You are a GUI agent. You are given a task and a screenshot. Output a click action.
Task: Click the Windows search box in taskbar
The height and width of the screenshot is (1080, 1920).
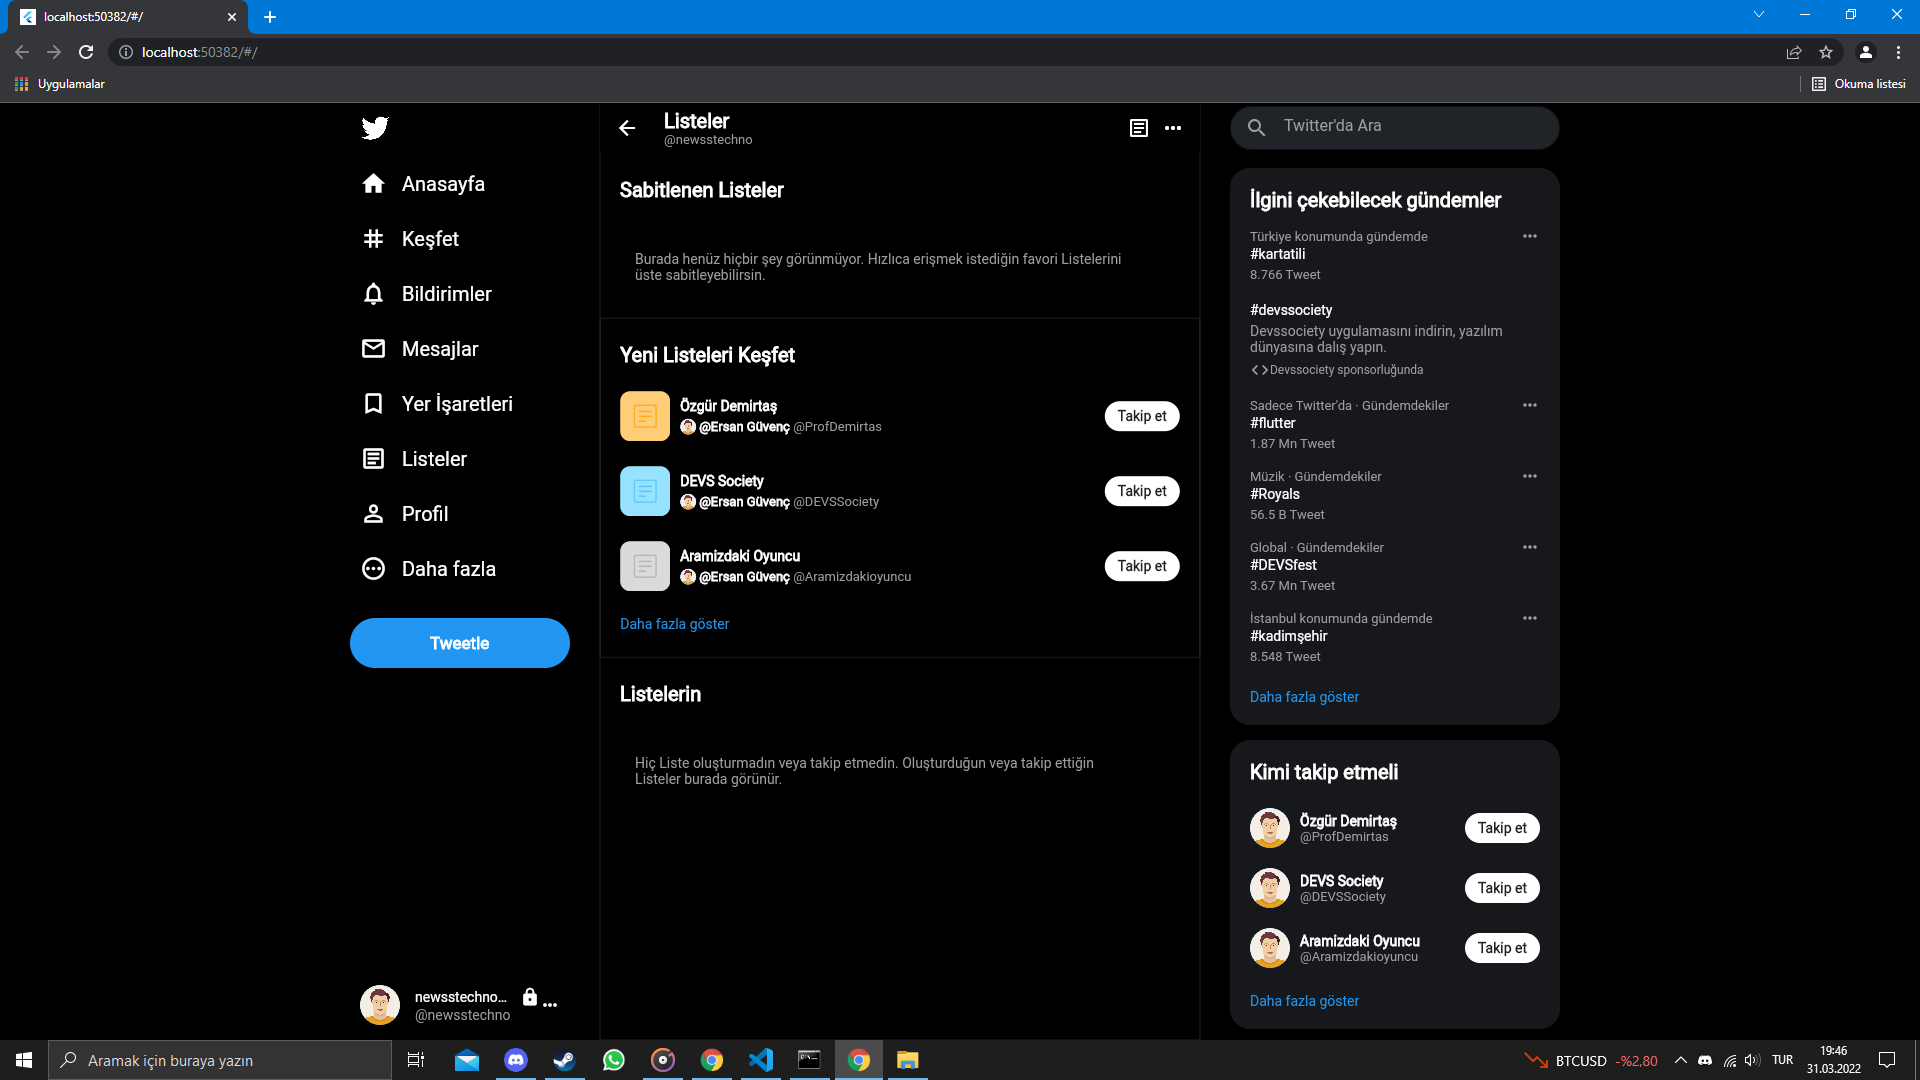pyautogui.click(x=220, y=1060)
